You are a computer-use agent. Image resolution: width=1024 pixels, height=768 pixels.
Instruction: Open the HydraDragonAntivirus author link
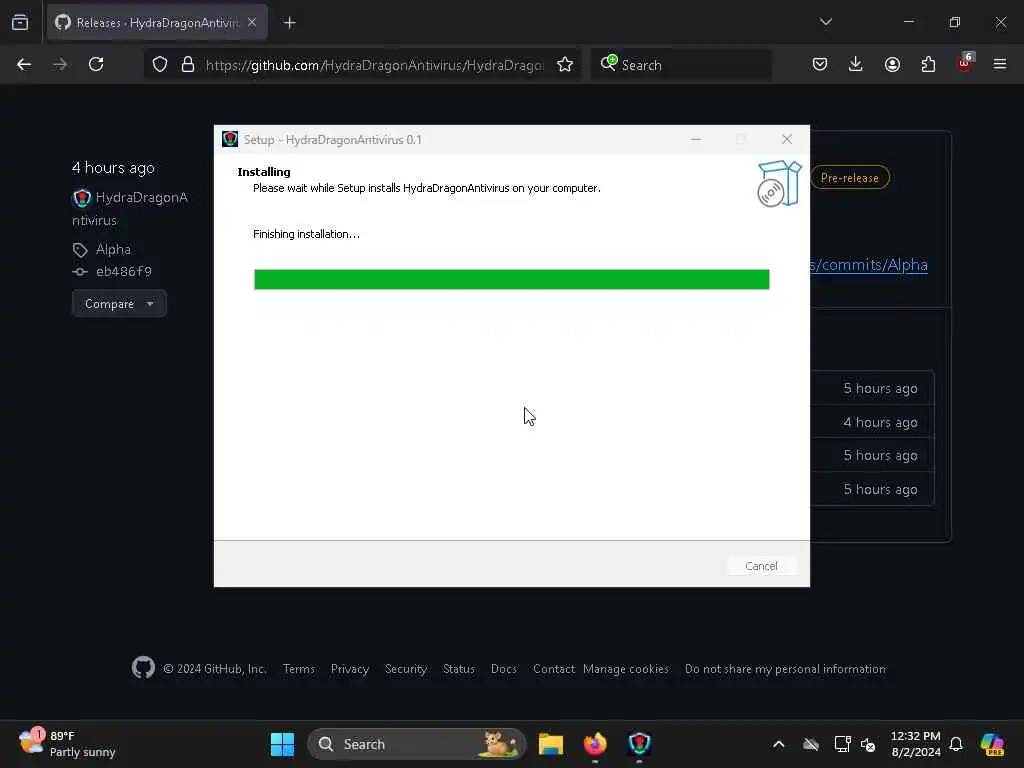pyautogui.click(x=130, y=208)
